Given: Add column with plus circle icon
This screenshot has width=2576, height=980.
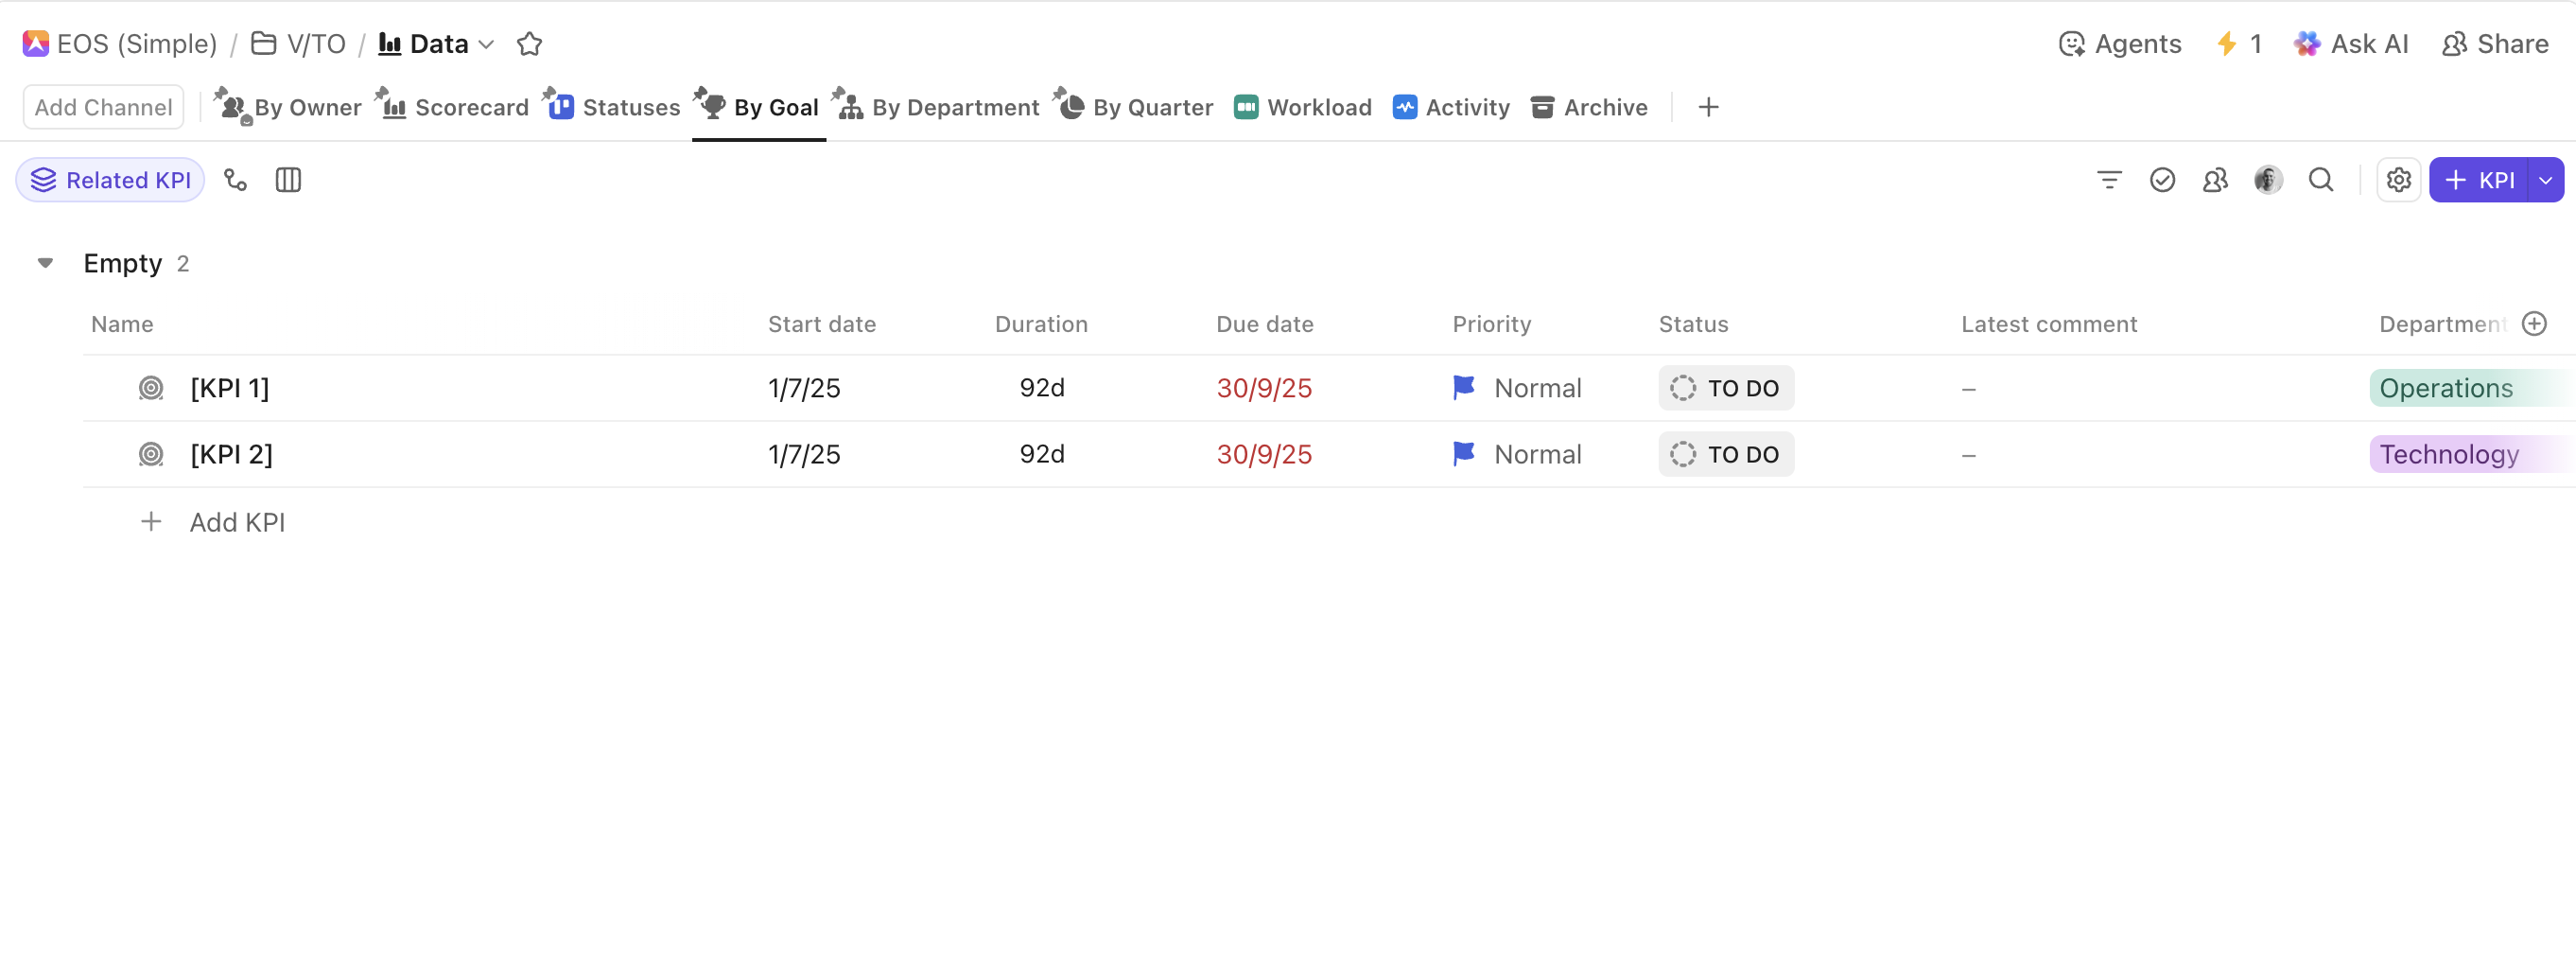Looking at the screenshot, I should tap(2533, 324).
